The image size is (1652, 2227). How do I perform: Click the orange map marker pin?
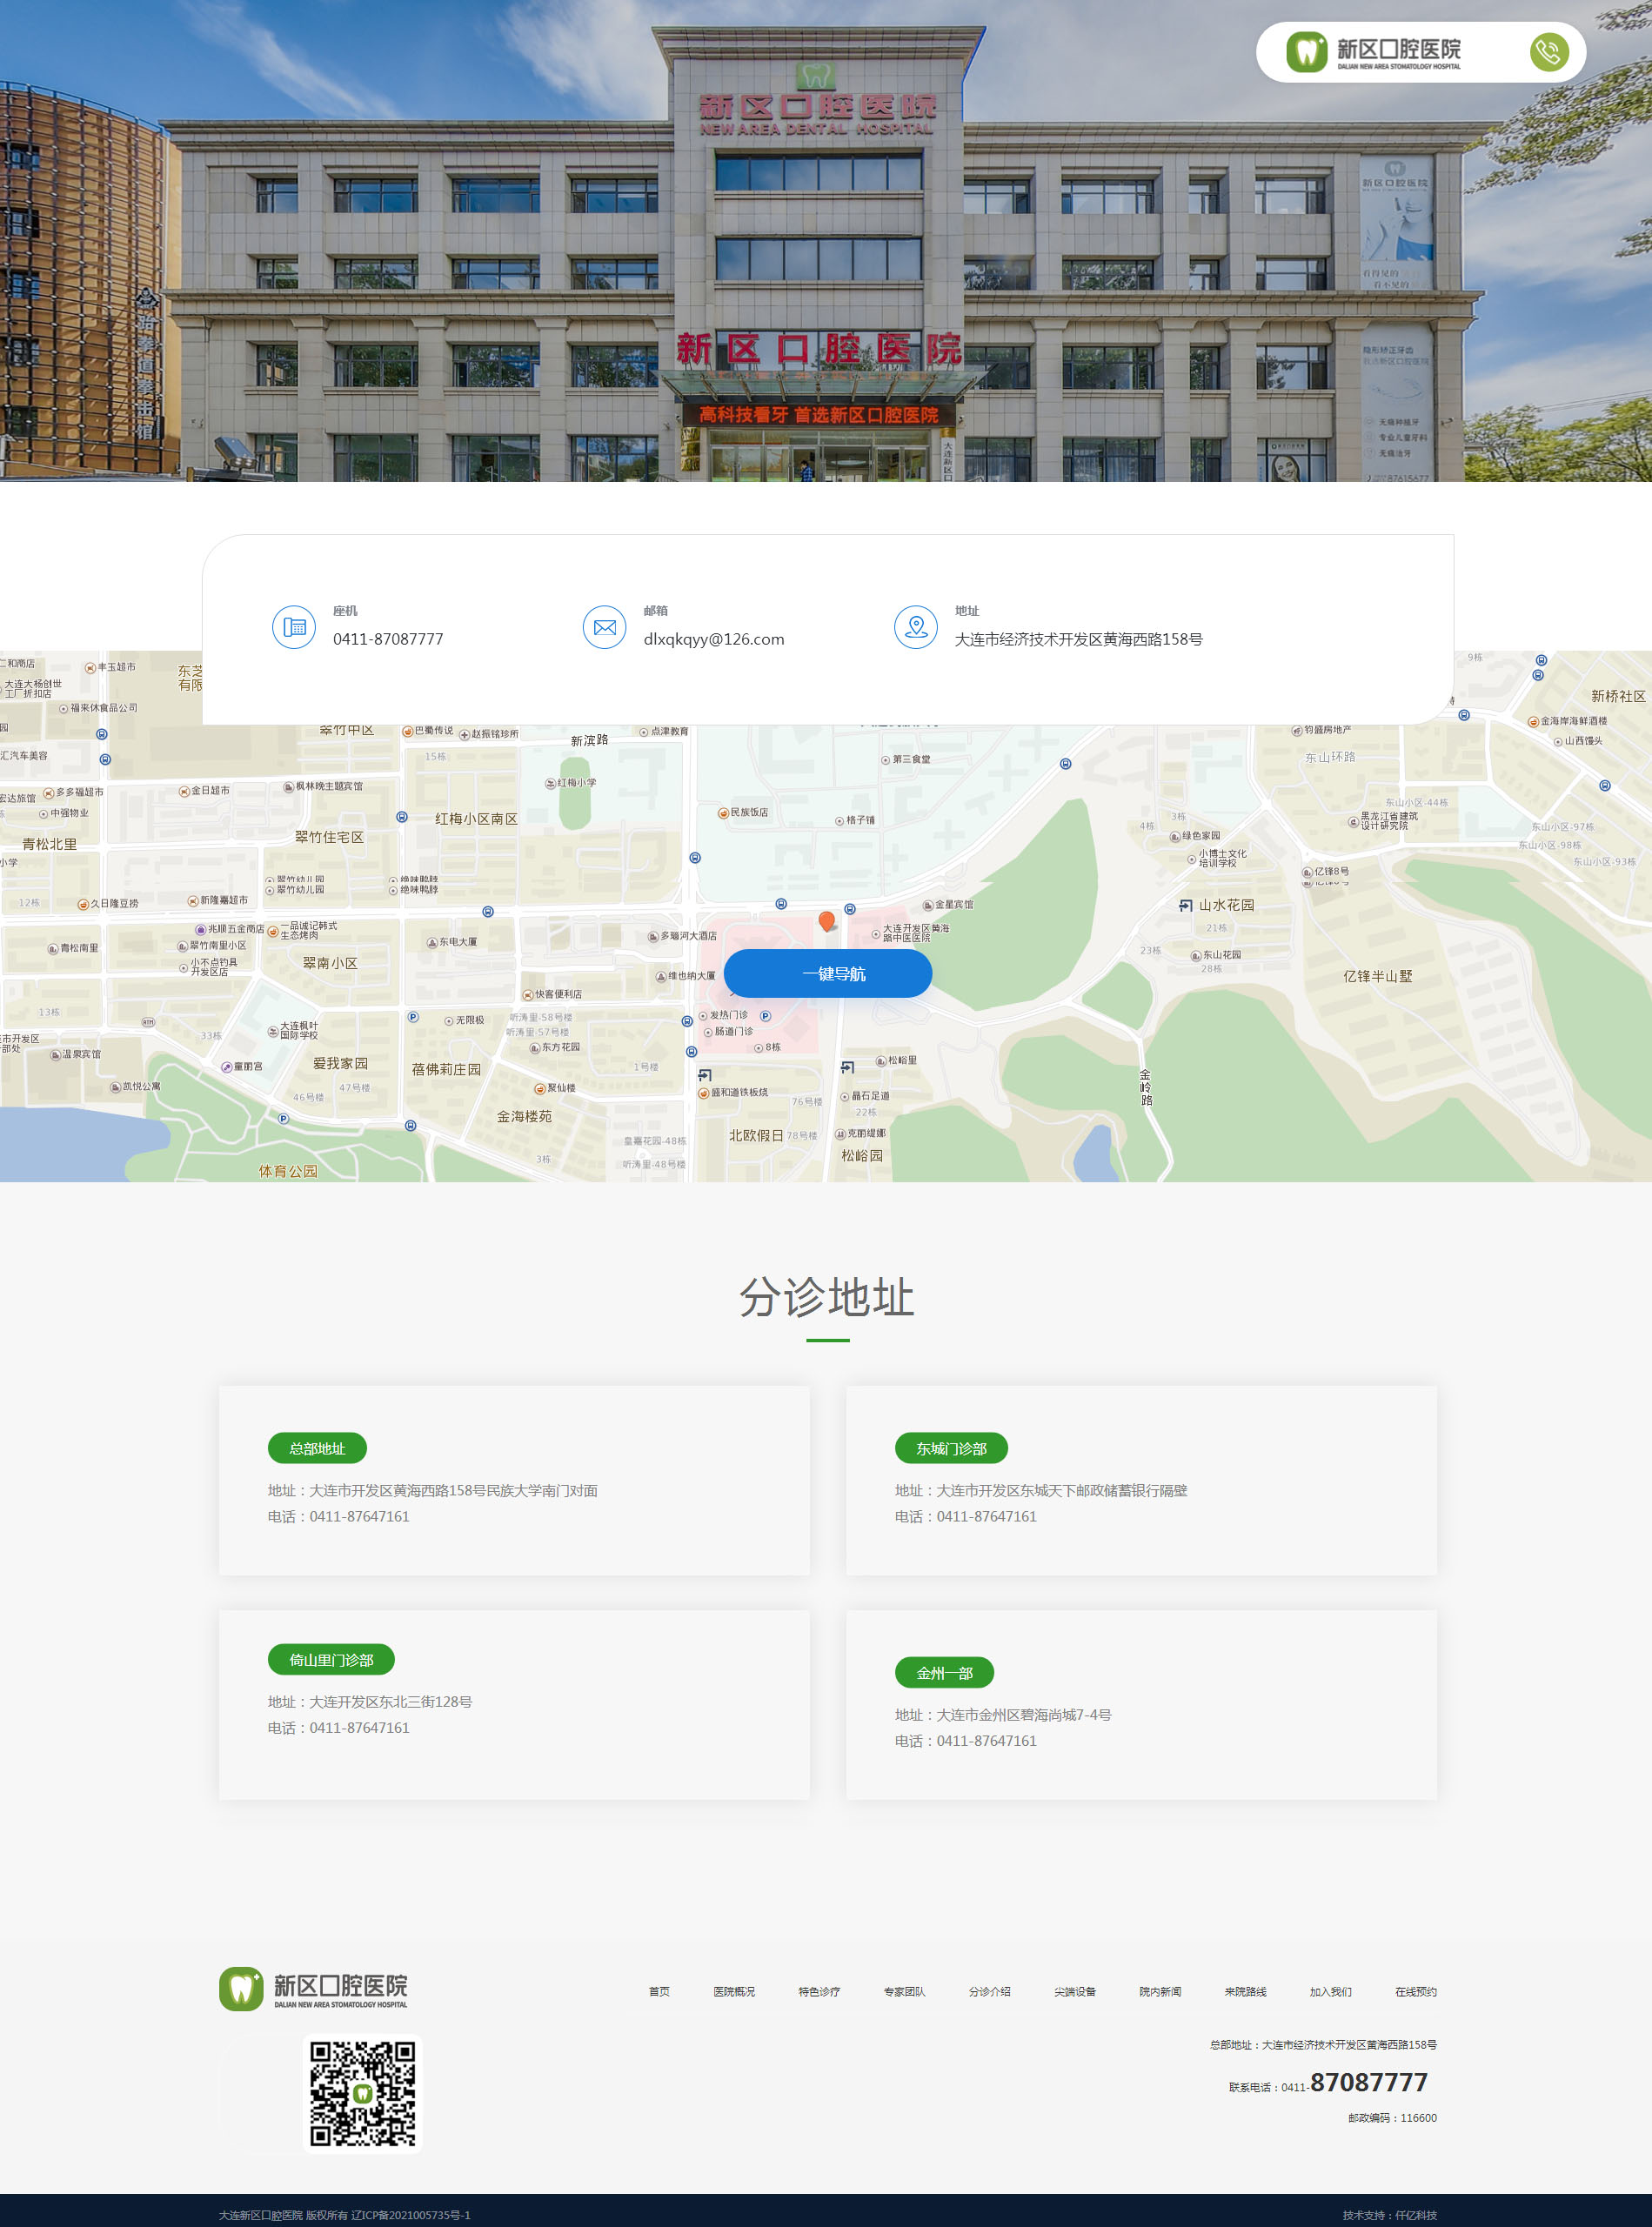click(x=826, y=921)
